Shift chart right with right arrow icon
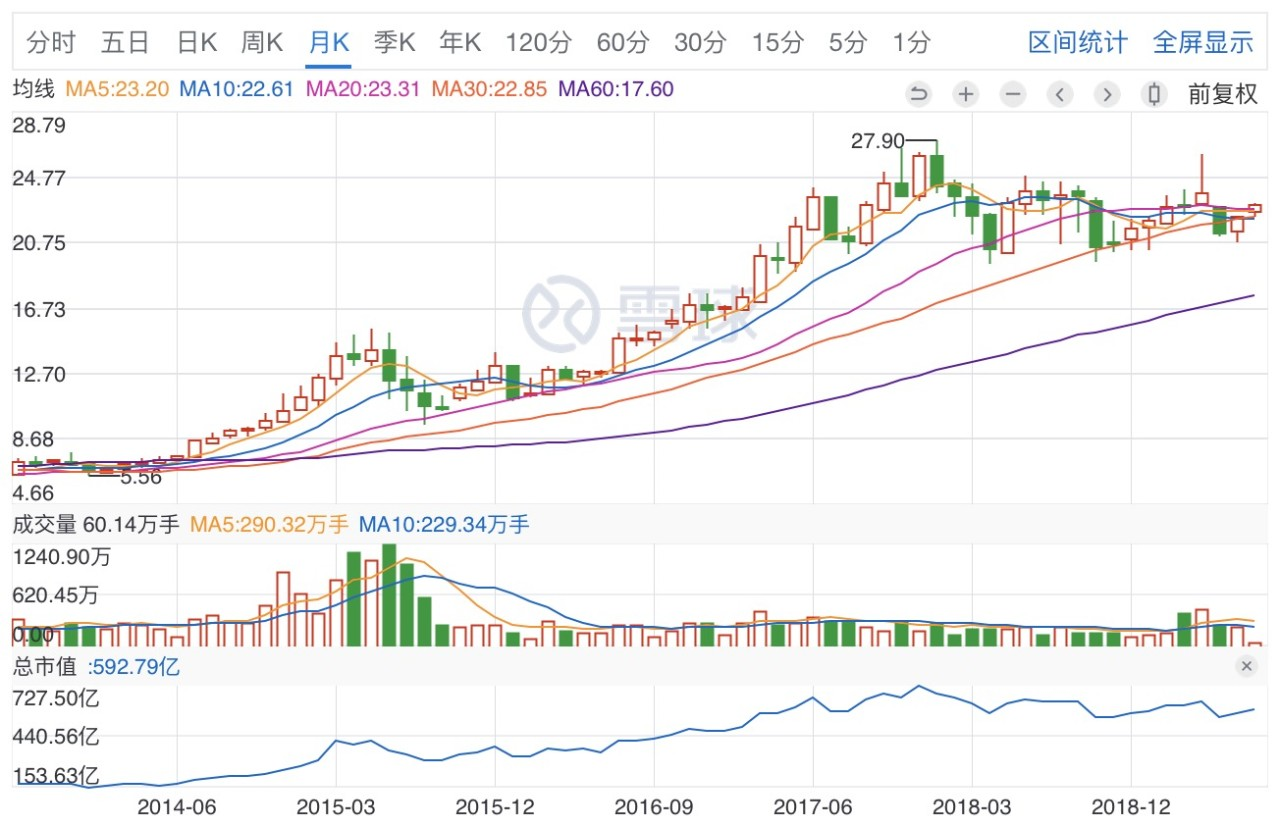 (1106, 94)
